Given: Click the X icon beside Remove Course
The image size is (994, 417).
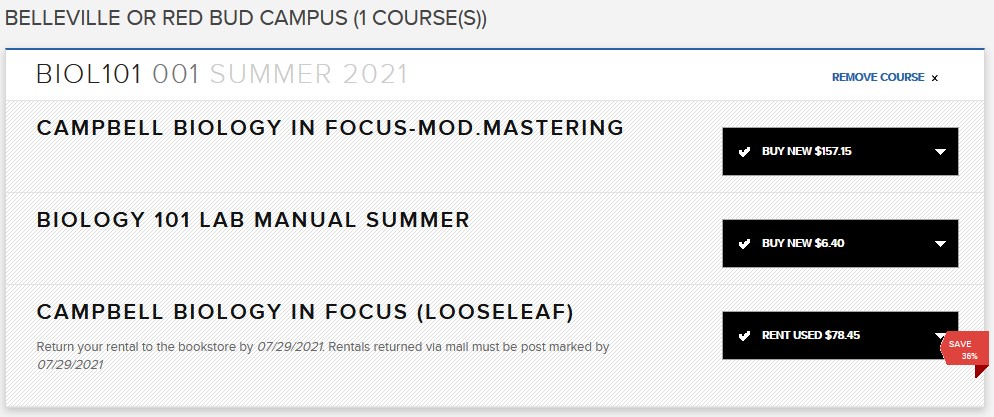Looking at the screenshot, I should 935,78.
